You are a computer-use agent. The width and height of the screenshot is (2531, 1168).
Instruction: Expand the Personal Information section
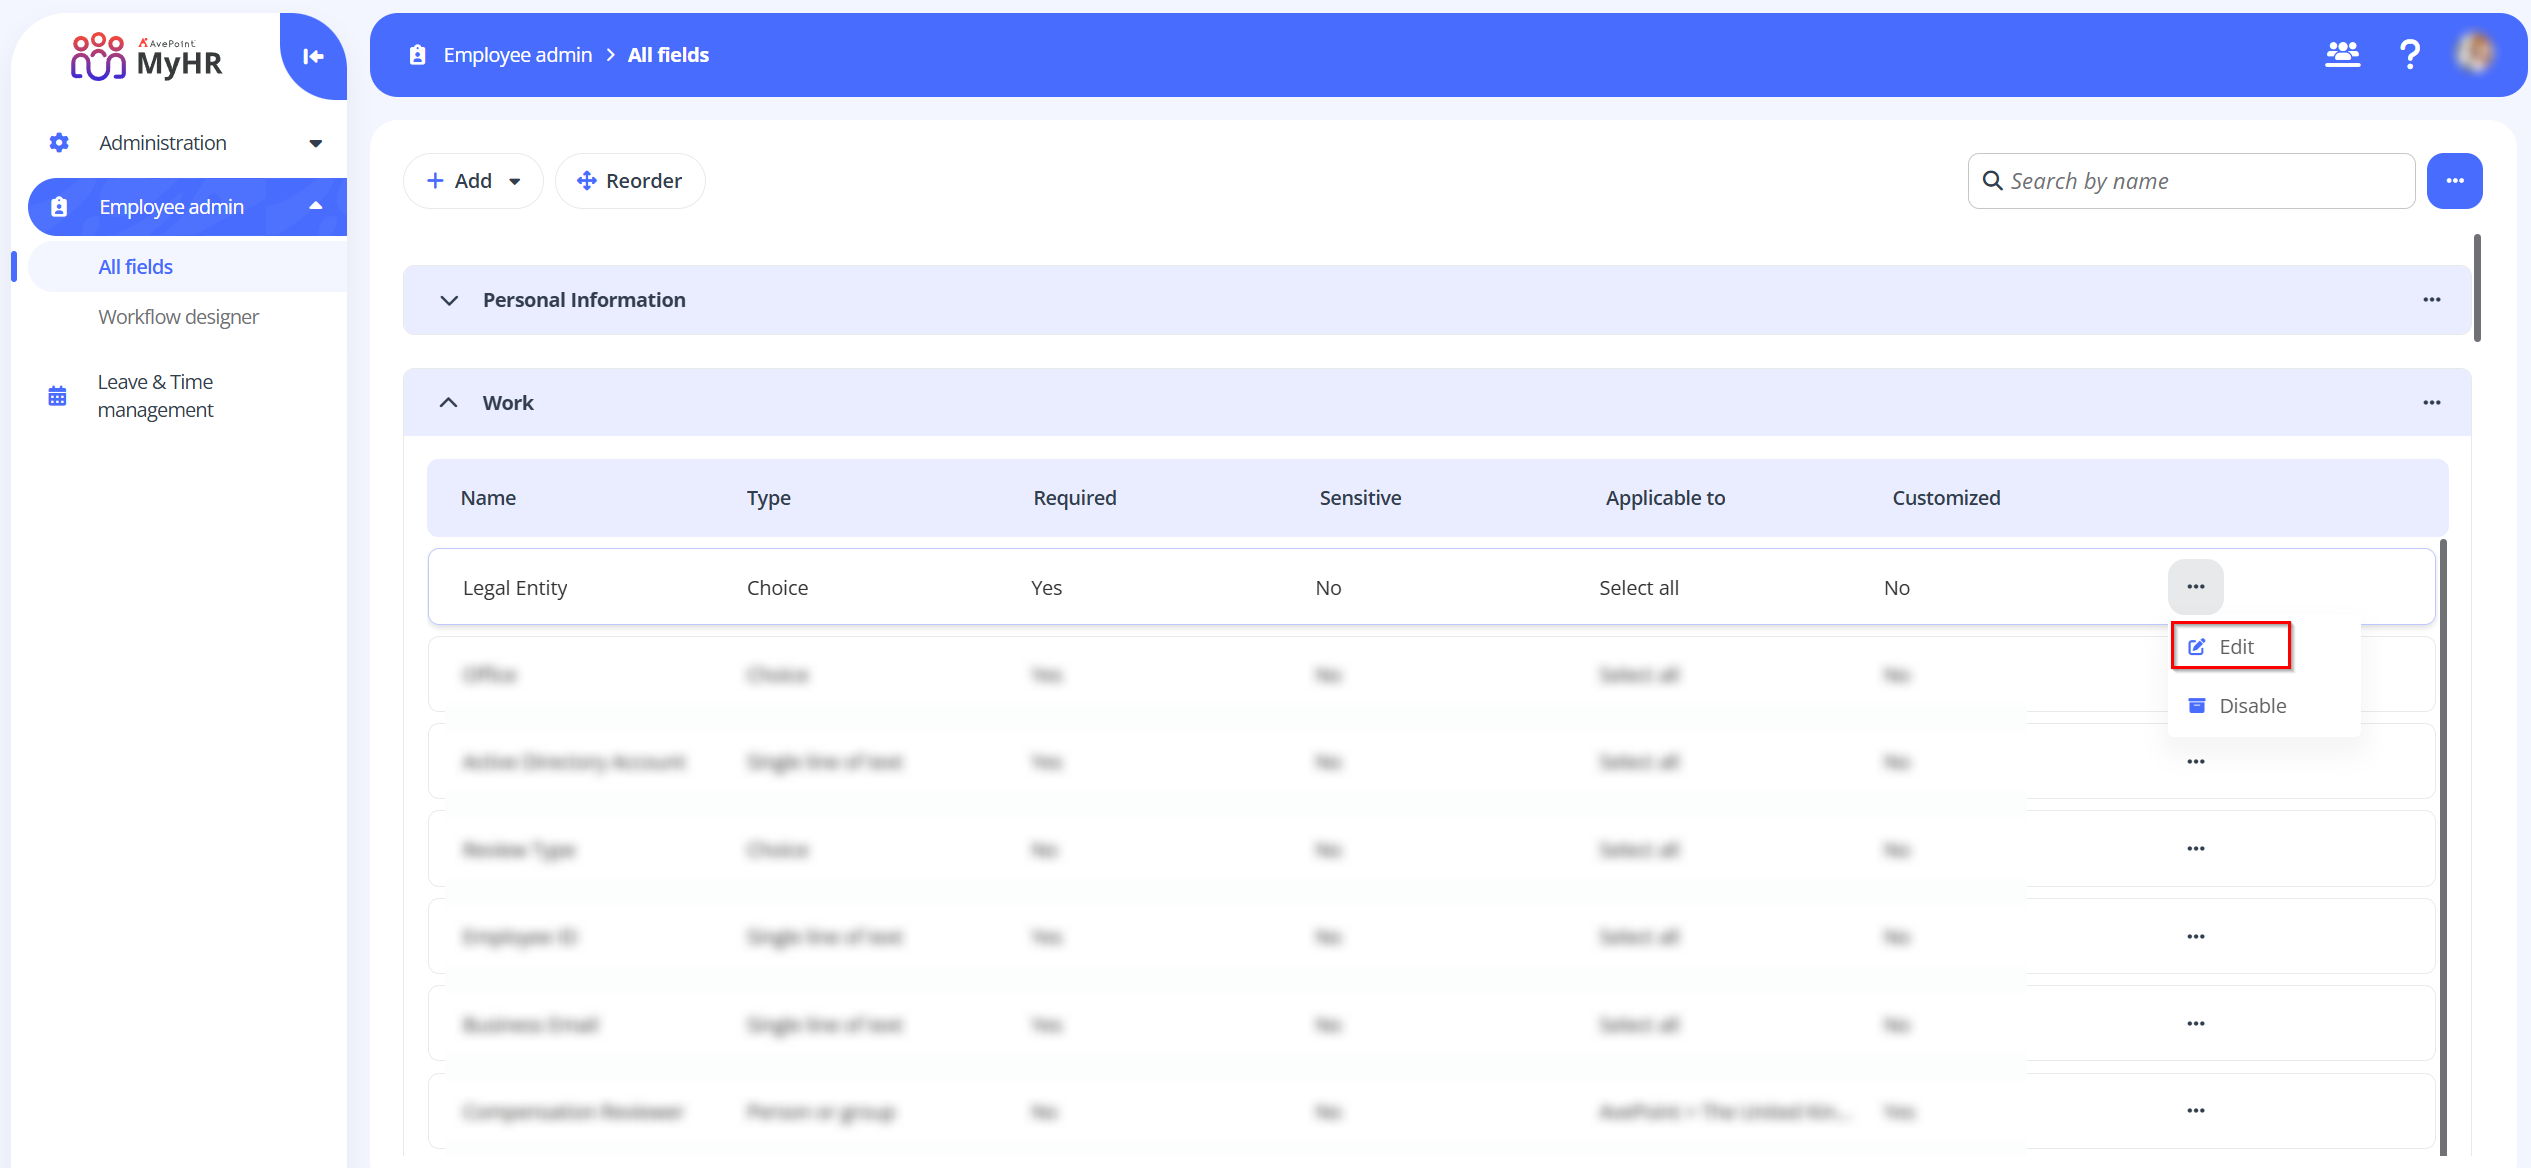[x=450, y=300]
